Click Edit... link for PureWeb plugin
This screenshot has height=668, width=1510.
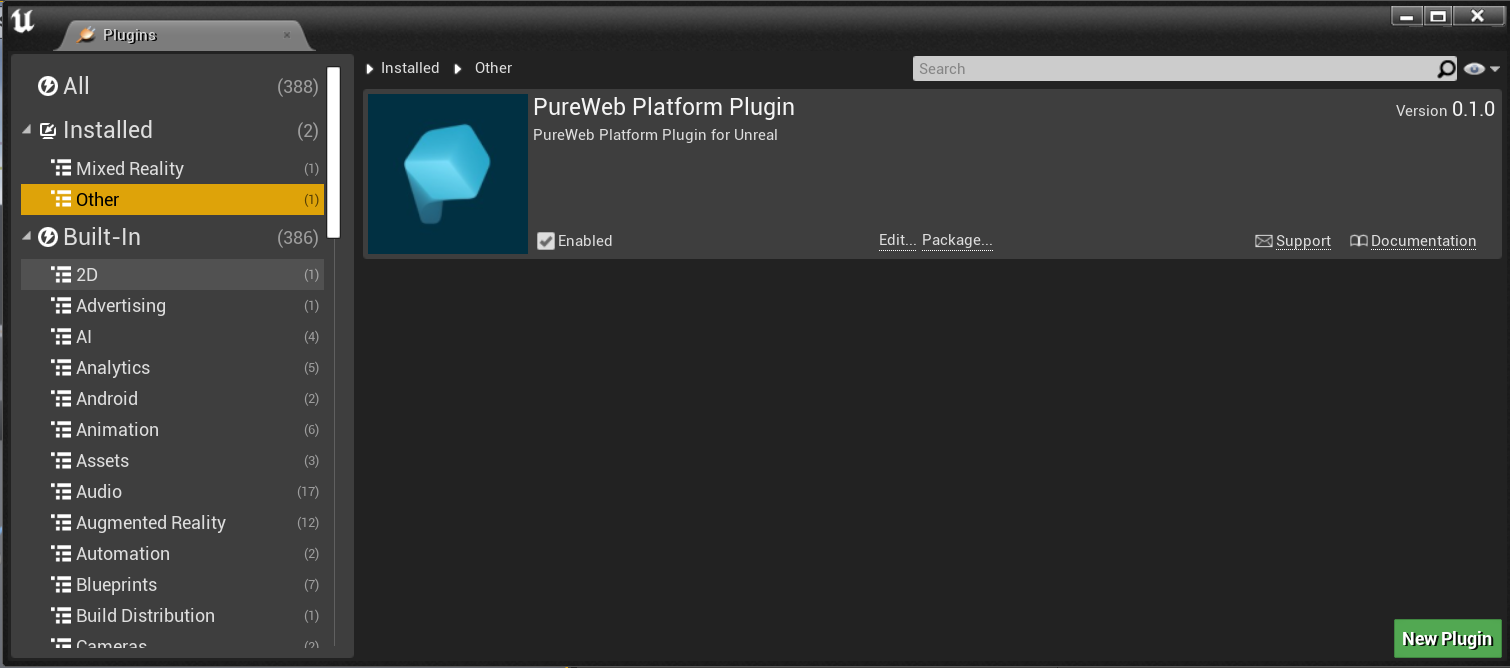[x=897, y=240]
